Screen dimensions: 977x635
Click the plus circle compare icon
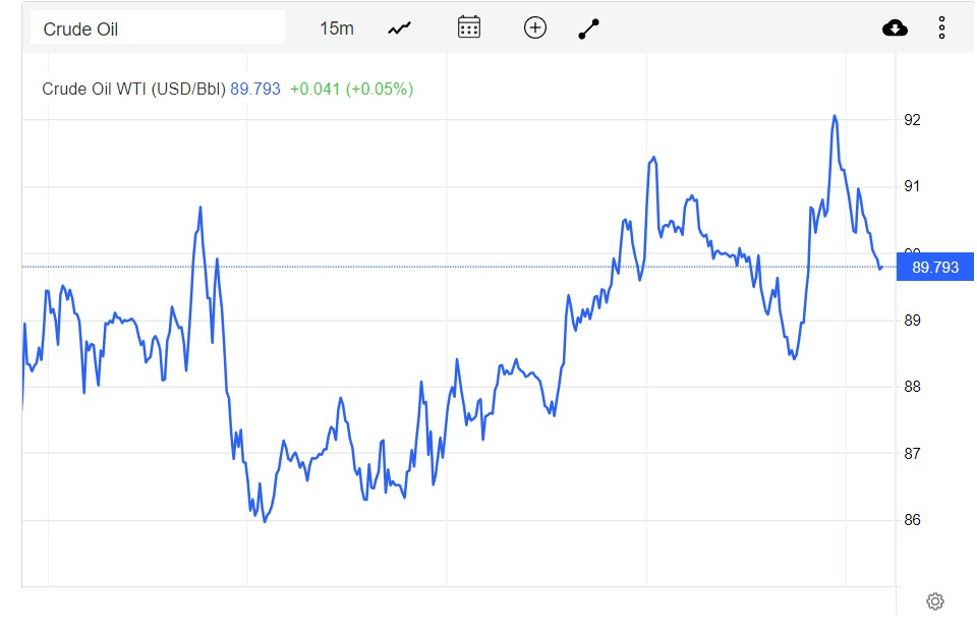point(535,28)
